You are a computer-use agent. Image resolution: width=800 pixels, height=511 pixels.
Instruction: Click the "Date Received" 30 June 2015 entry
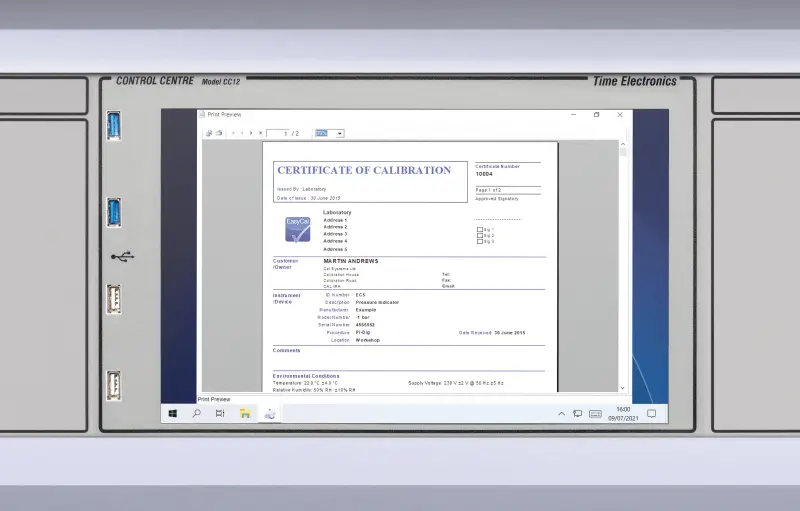492,333
